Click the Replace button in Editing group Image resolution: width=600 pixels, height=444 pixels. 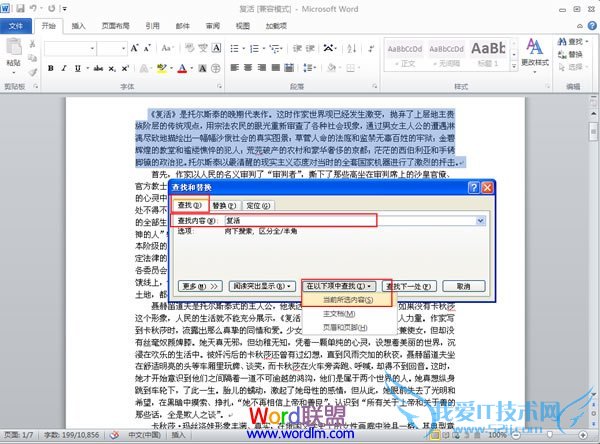click(x=571, y=54)
